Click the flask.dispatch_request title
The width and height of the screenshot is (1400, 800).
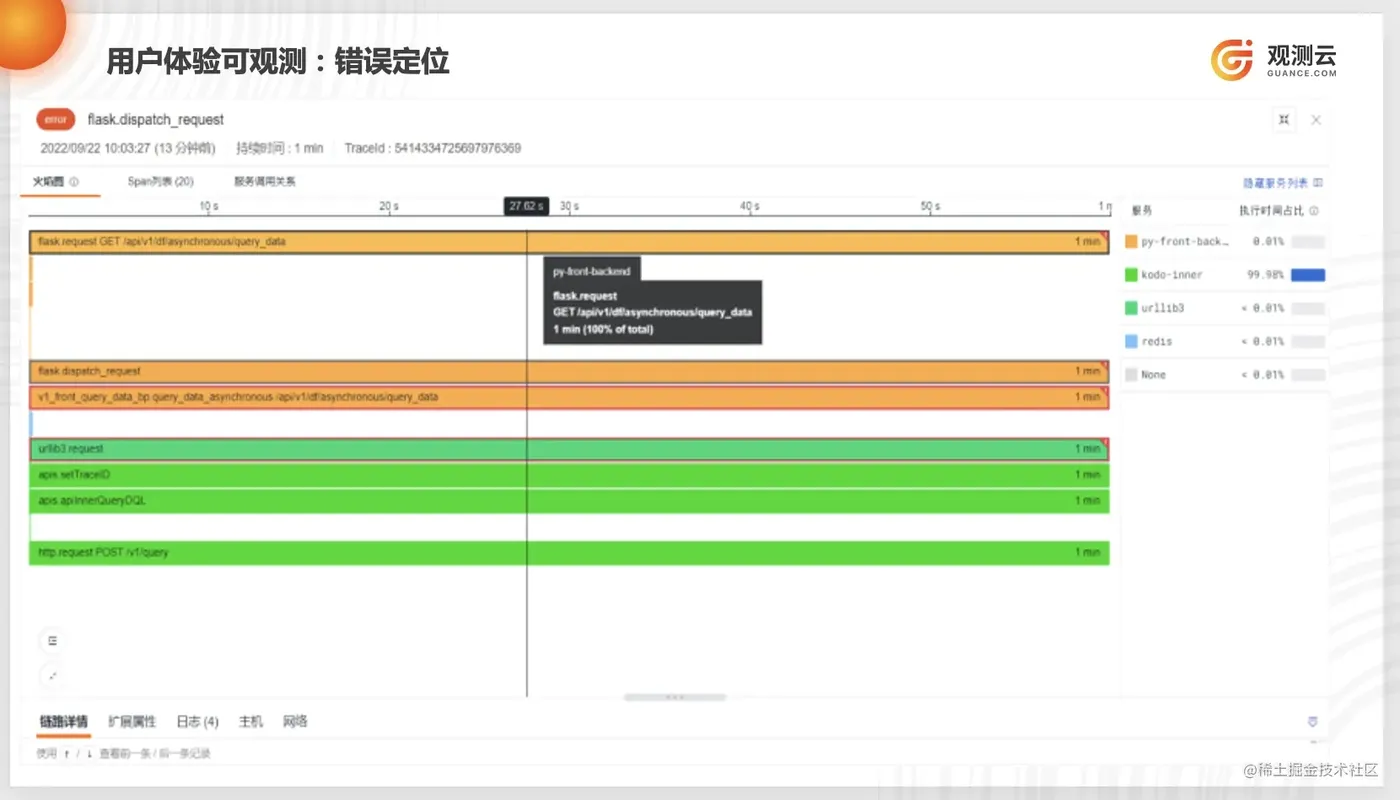point(156,120)
